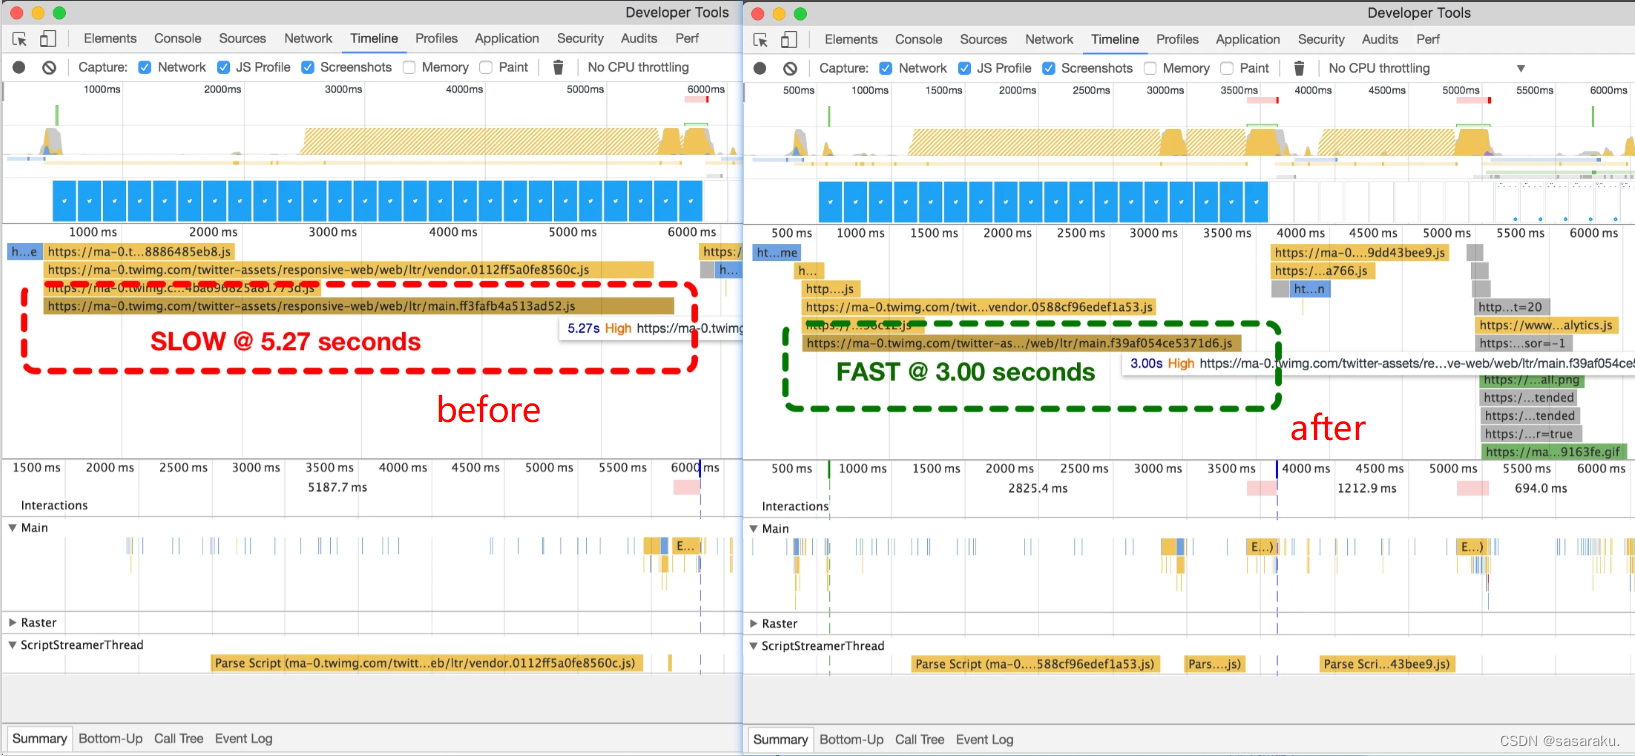Image resolution: width=1635 pixels, height=756 pixels.
Task: Switch to Call Tree tab in left window
Action: (179, 738)
